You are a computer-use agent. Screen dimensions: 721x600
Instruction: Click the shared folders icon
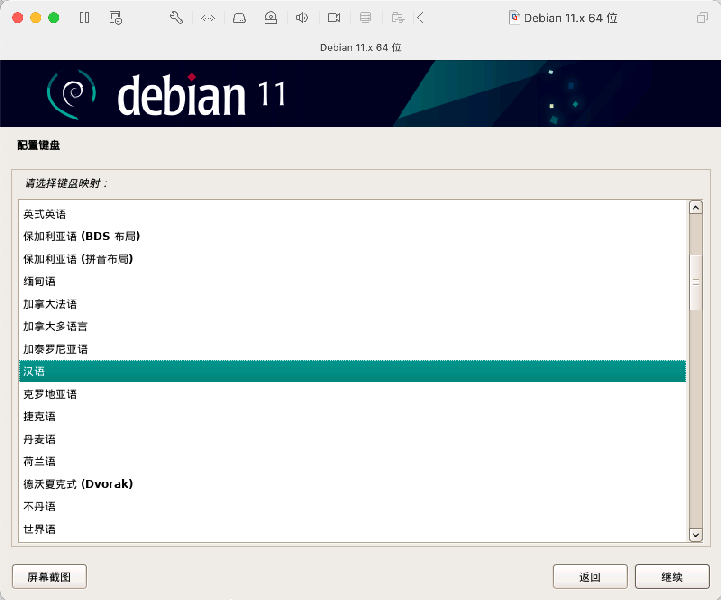(x=398, y=18)
